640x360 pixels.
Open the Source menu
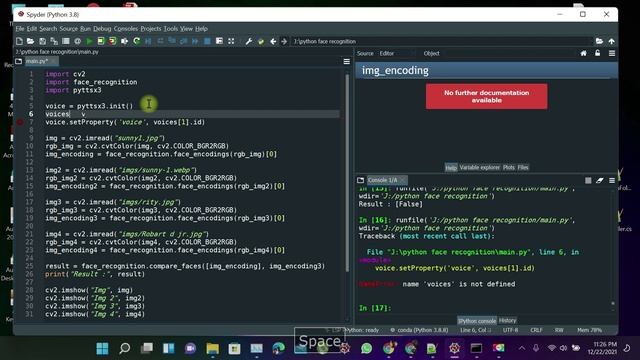(x=69, y=29)
